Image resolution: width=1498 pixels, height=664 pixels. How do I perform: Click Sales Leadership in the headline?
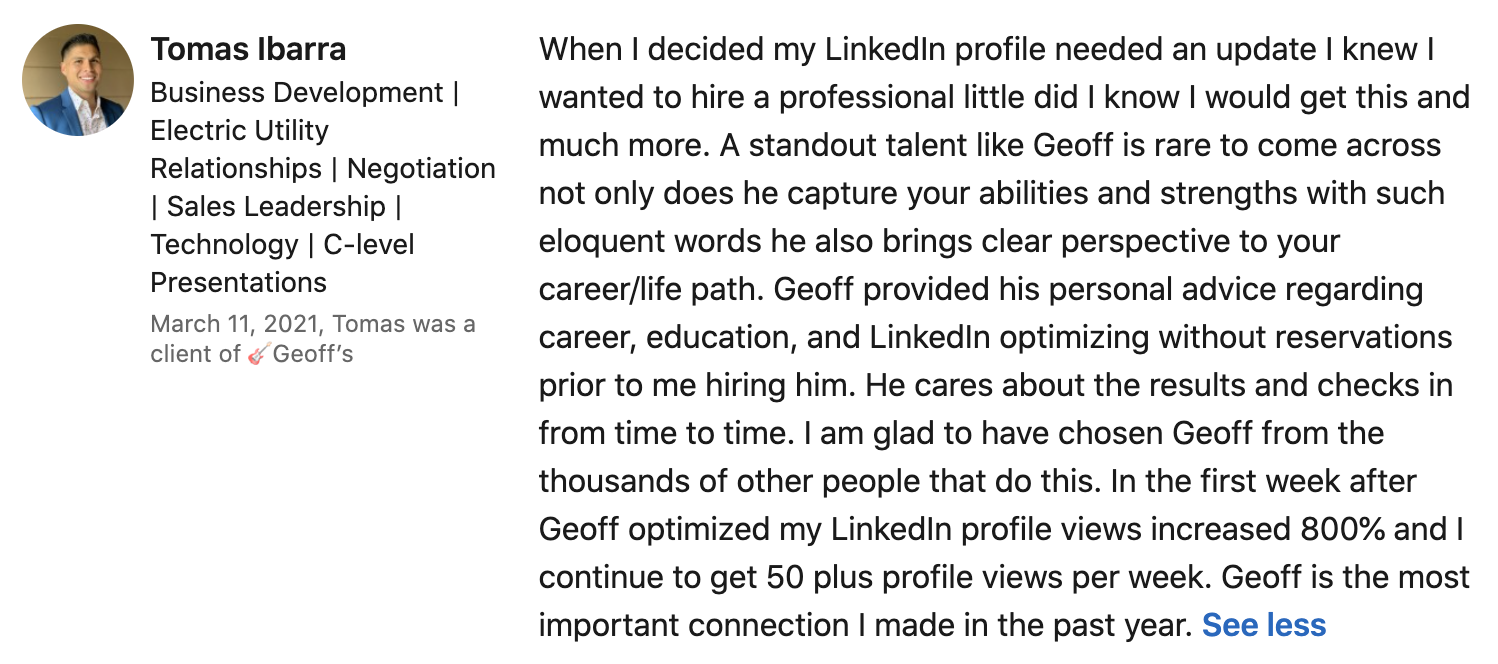(x=275, y=207)
